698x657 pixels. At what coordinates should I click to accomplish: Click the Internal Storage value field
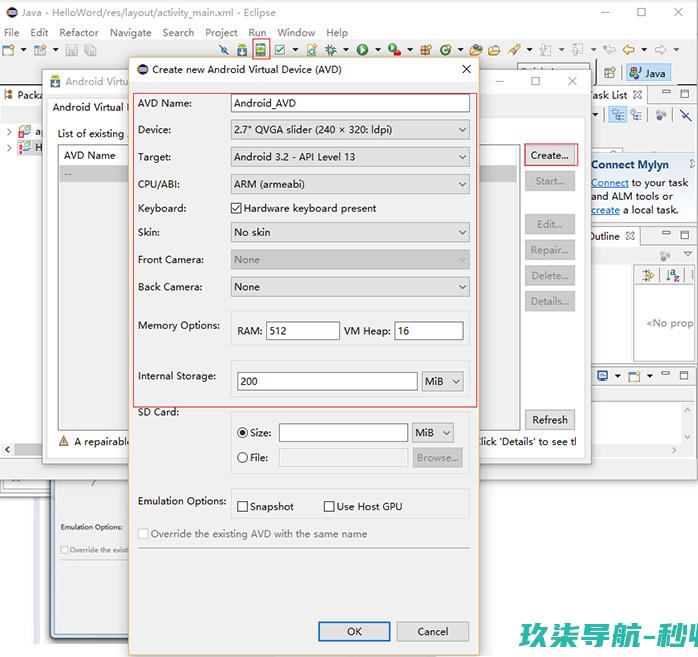point(327,381)
